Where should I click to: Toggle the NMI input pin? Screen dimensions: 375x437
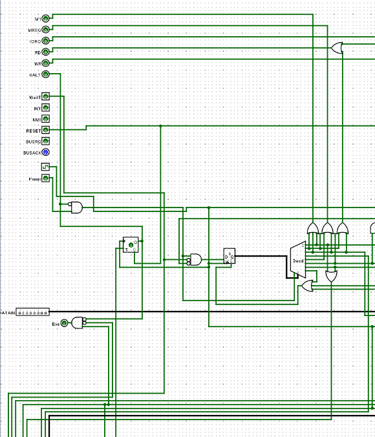46,119
